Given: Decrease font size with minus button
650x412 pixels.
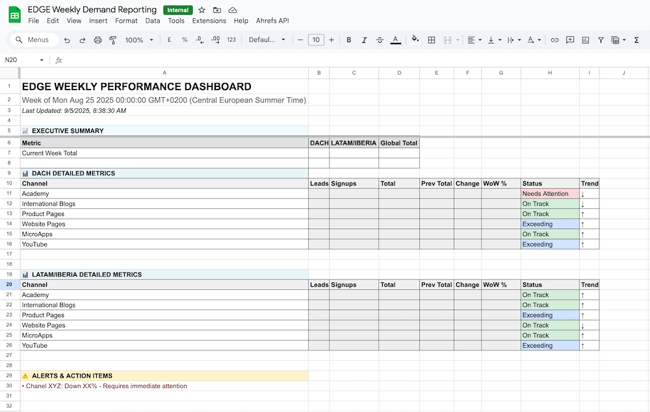Looking at the screenshot, I should click(x=300, y=40).
